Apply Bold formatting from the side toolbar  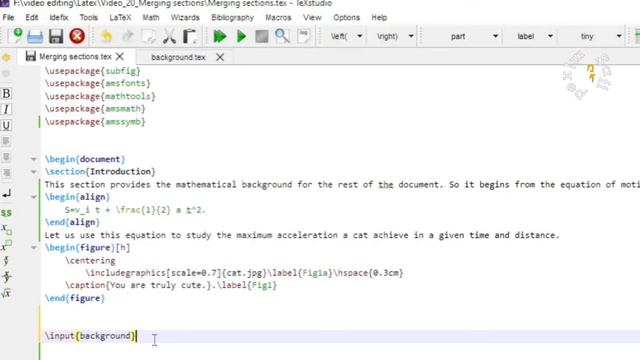click(6, 93)
